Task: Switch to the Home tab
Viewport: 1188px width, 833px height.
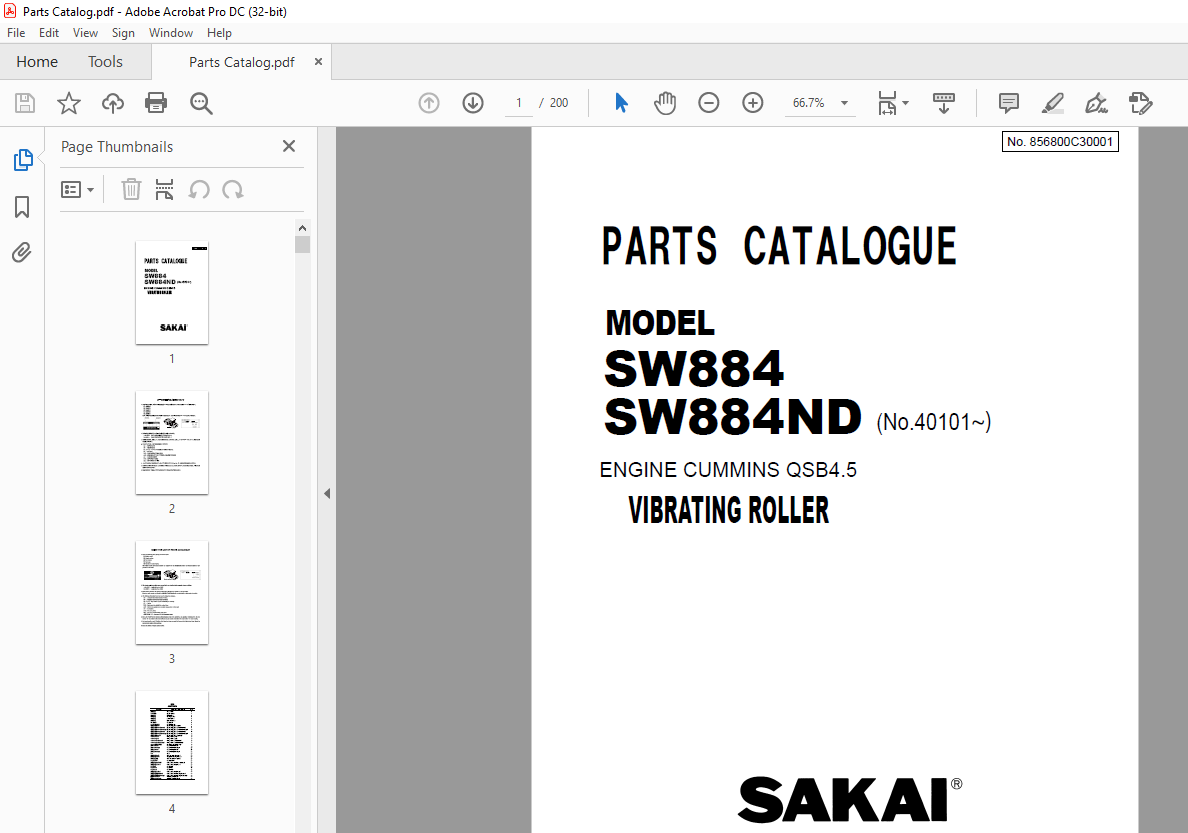Action: tap(37, 61)
